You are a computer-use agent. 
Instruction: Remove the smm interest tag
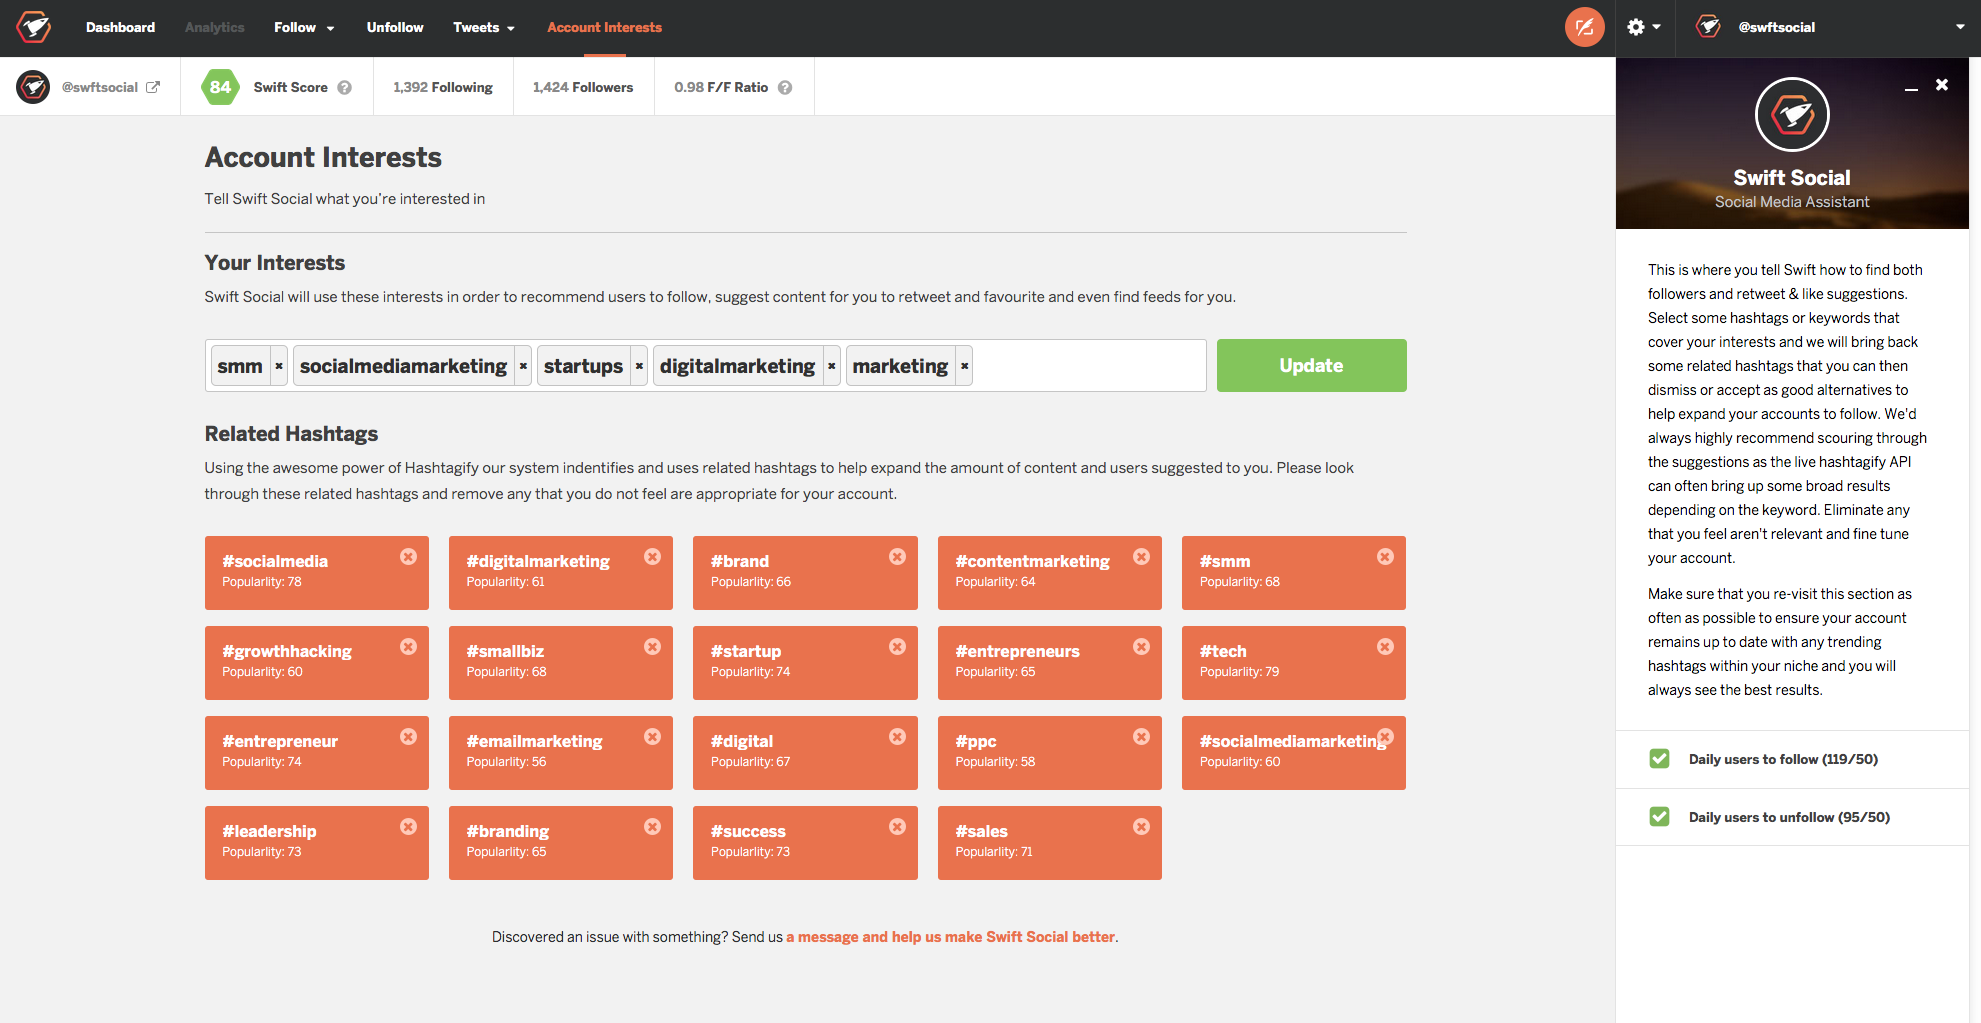pos(279,366)
